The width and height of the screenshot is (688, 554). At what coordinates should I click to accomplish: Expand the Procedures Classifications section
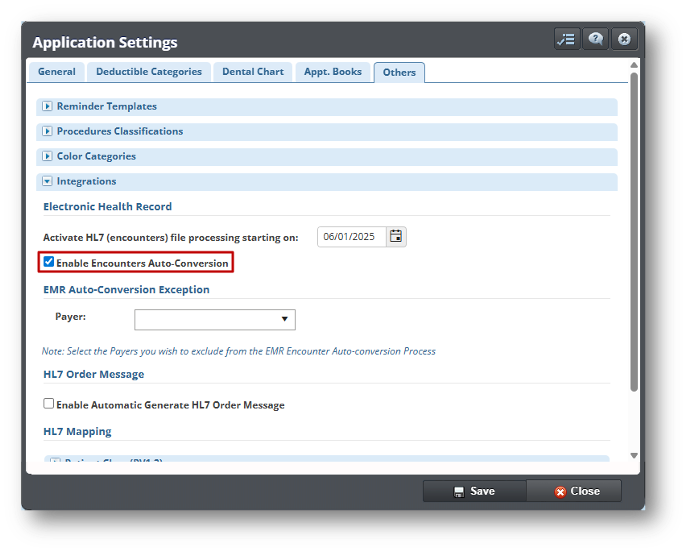tap(47, 131)
